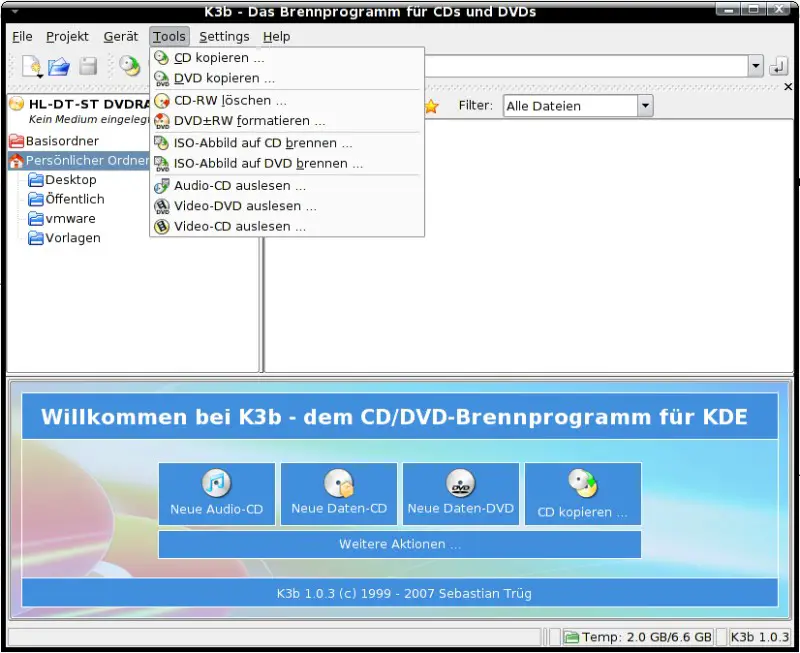Close the open Tools menu
Image resolution: width=800 pixels, height=653 pixels.
pos(169,37)
